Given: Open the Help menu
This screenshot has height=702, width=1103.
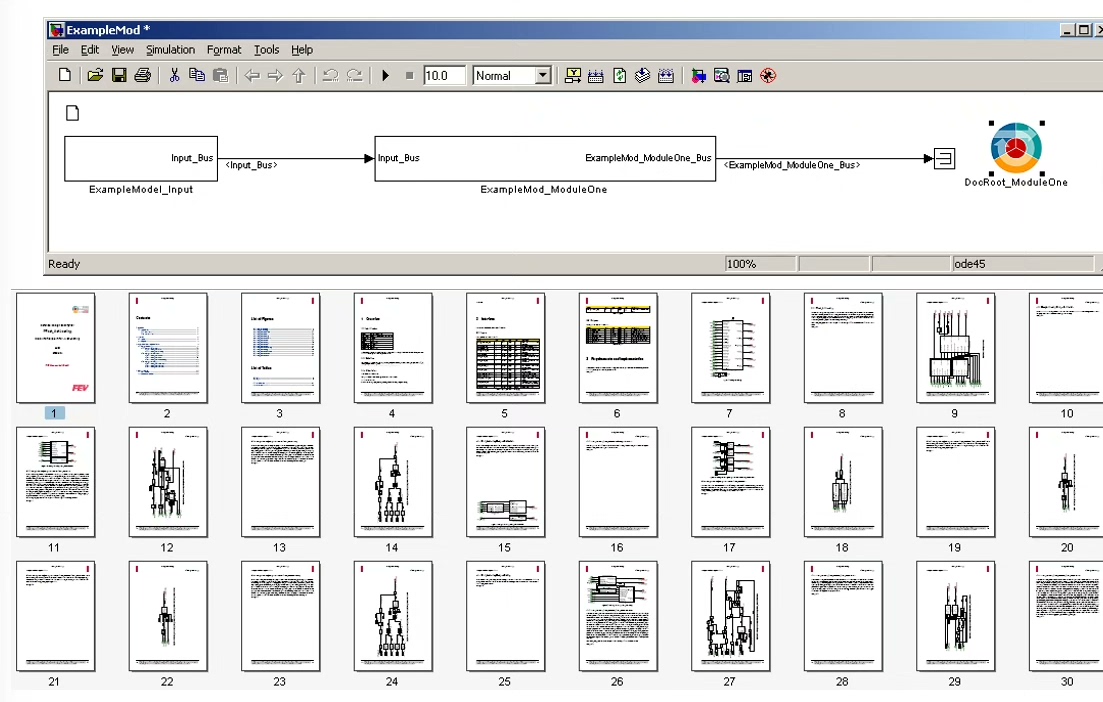Looking at the screenshot, I should (x=302, y=50).
